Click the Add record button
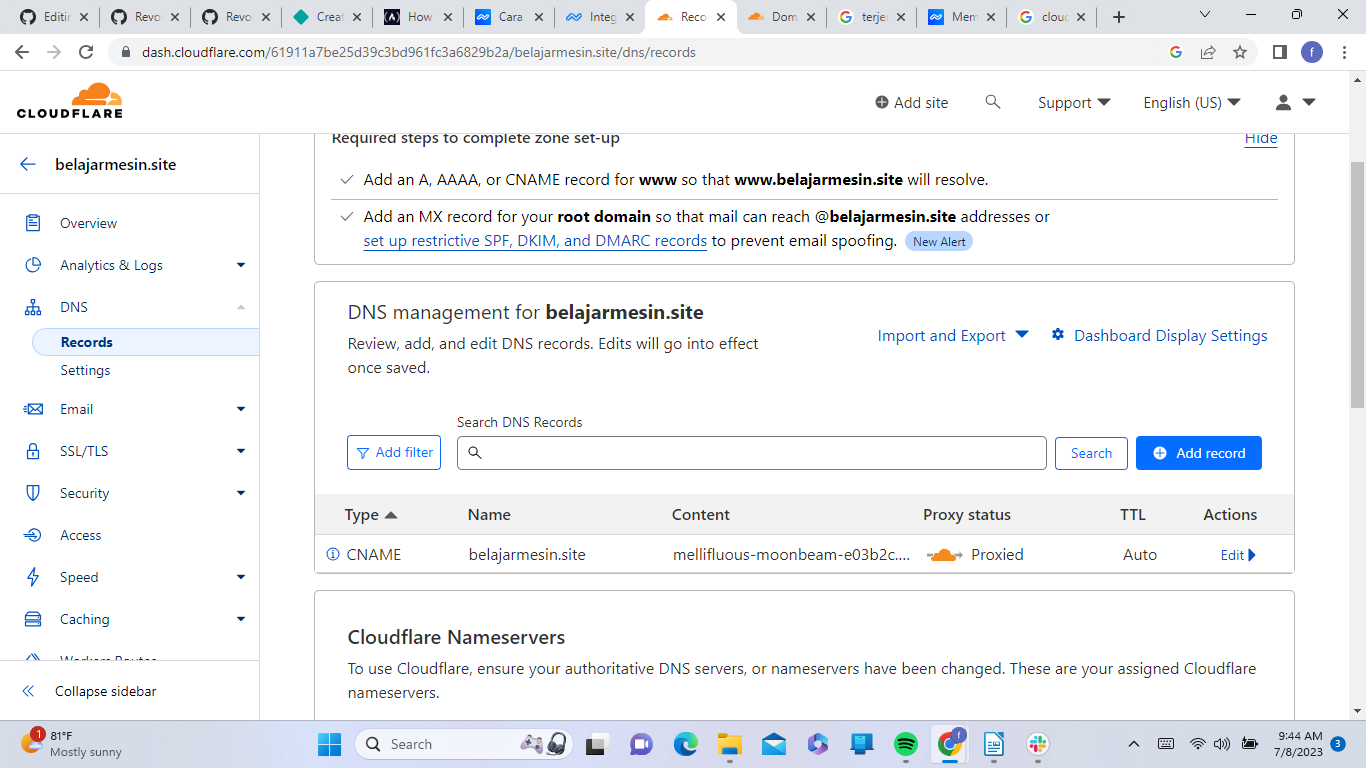This screenshot has width=1366, height=768. click(x=1198, y=453)
